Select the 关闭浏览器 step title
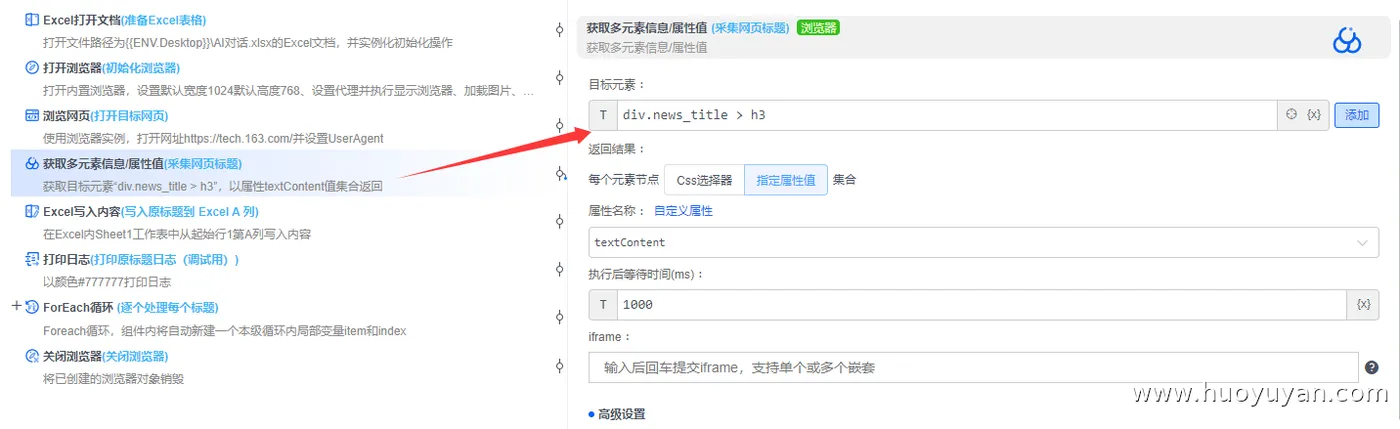This screenshot has height=429, width=1400. click(72, 356)
